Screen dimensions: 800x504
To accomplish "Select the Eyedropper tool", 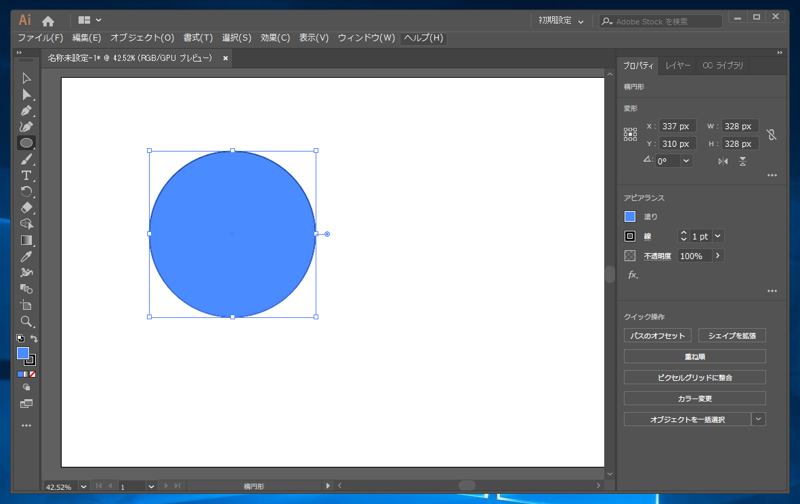I will [27, 257].
